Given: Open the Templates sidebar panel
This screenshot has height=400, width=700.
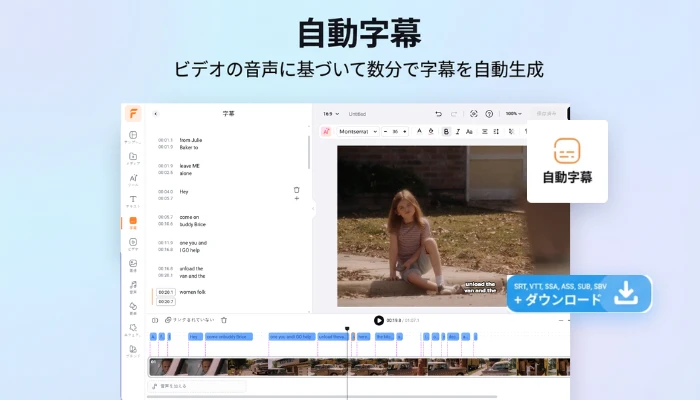Looking at the screenshot, I should tap(133, 137).
